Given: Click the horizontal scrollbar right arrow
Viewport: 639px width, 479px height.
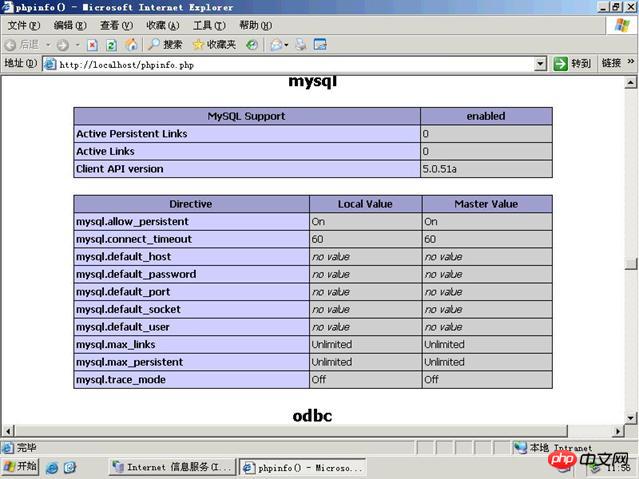Looking at the screenshot, I should [x=618, y=431].
